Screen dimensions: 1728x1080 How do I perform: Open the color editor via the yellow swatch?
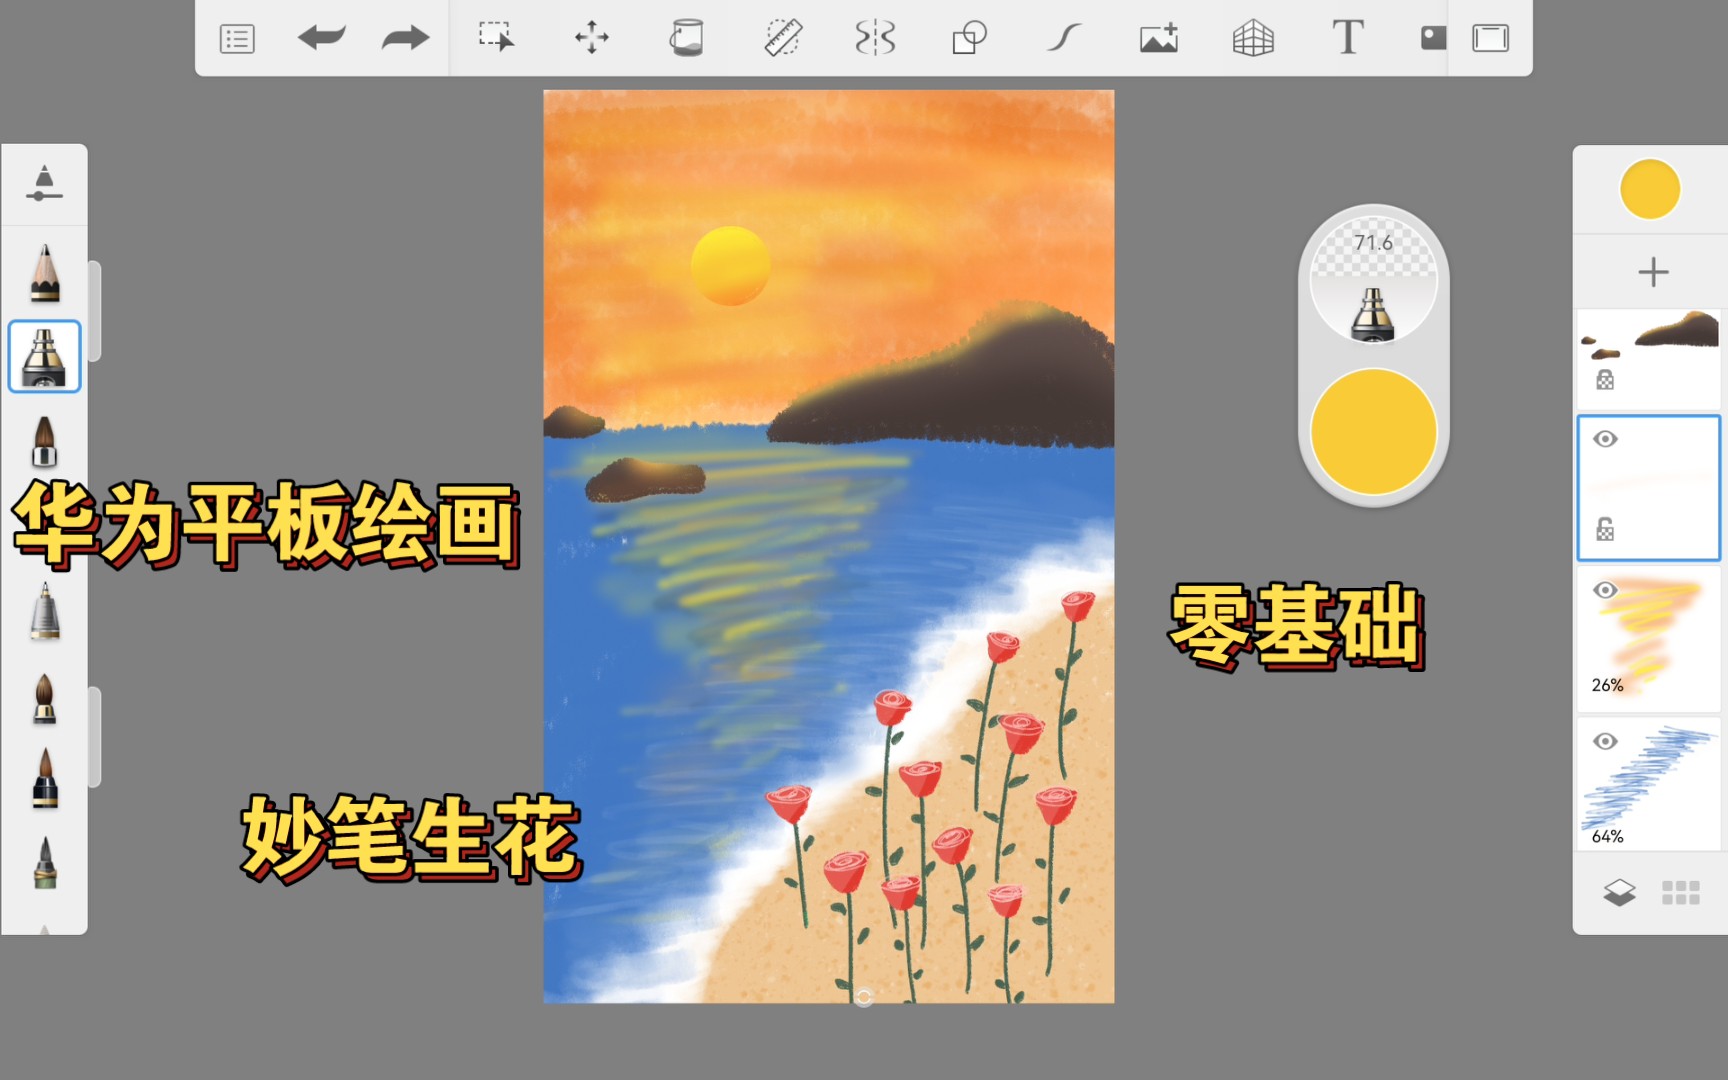[x=1649, y=188]
